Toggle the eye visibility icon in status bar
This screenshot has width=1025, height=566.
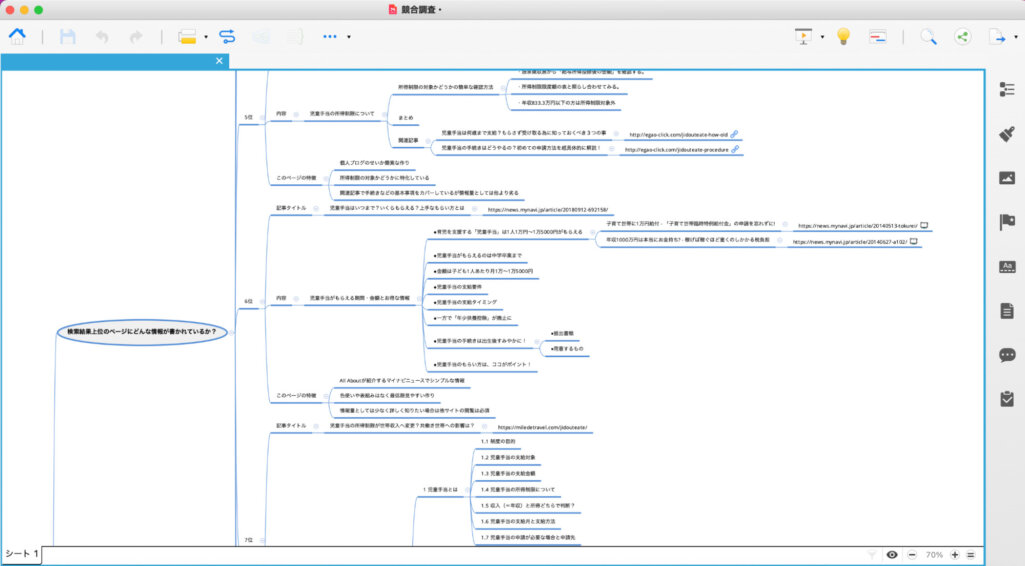point(891,554)
